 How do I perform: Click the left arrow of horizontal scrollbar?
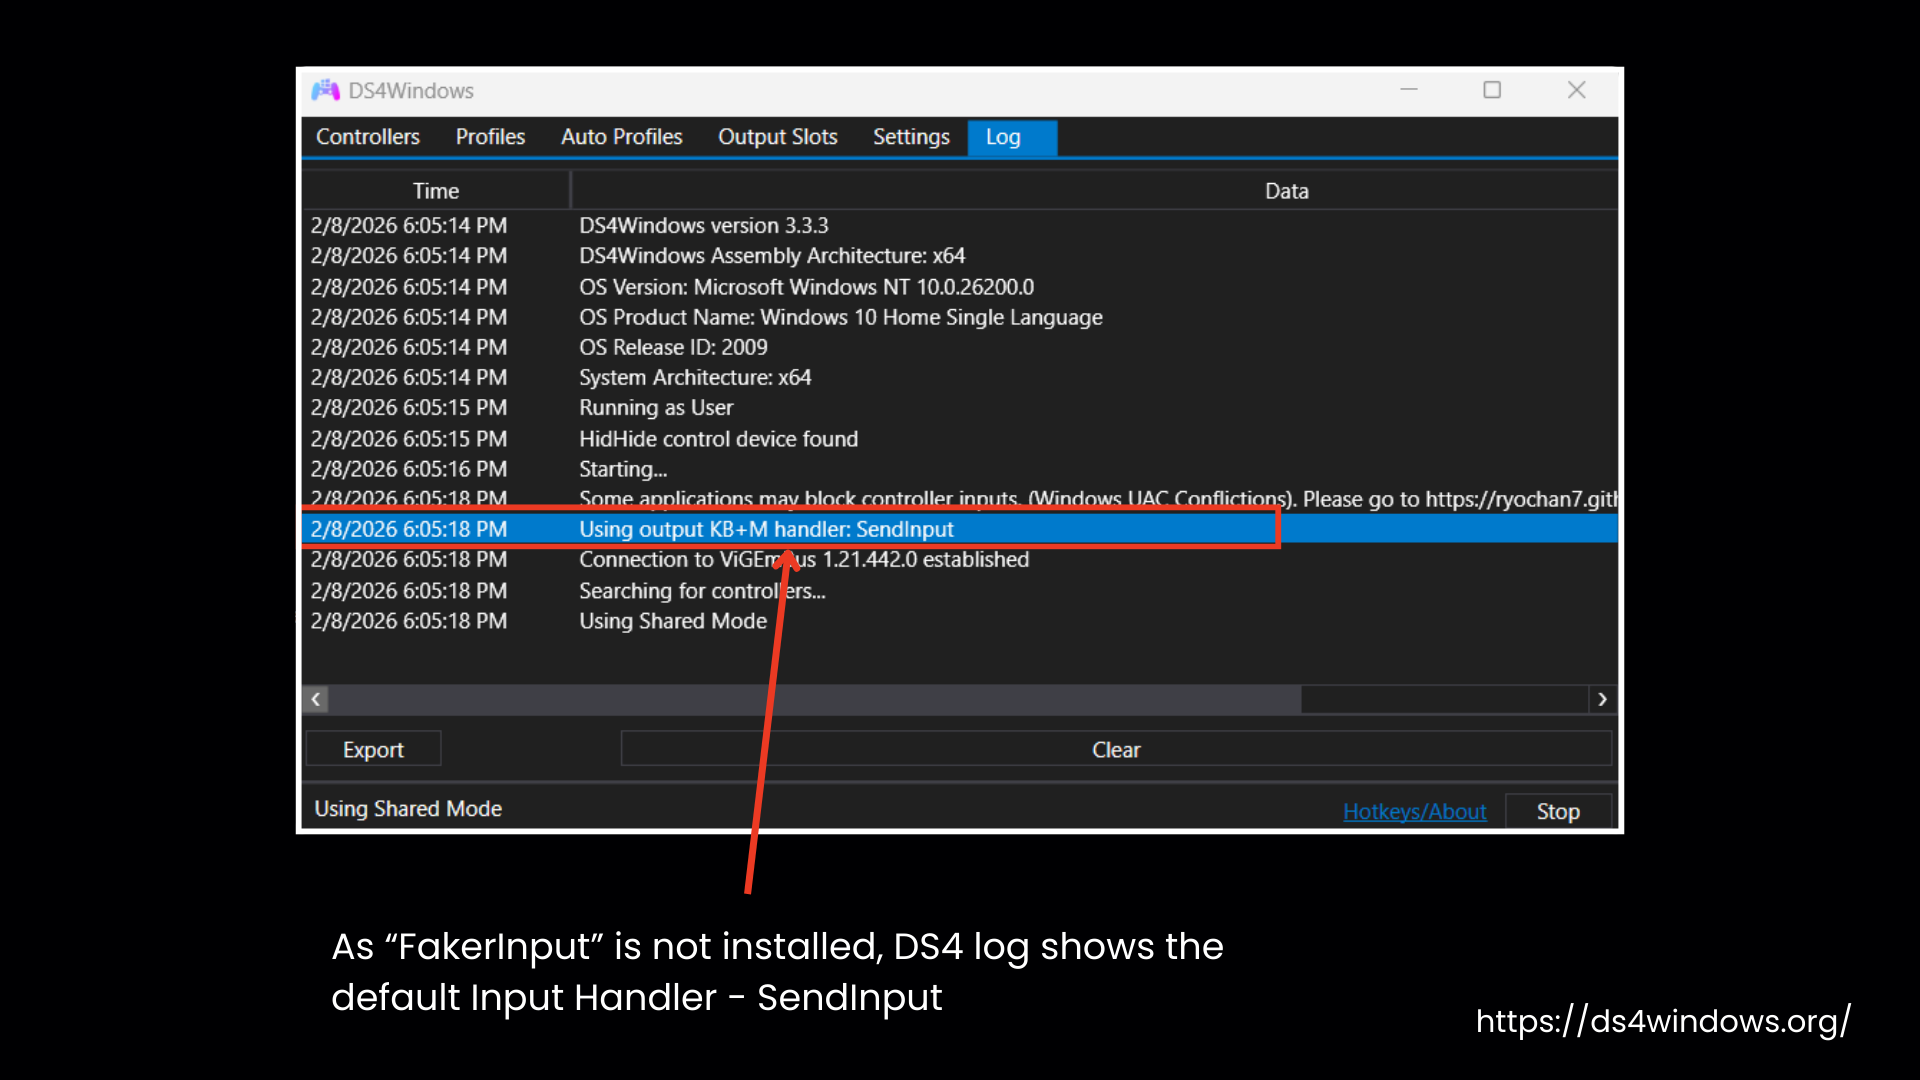point(316,700)
